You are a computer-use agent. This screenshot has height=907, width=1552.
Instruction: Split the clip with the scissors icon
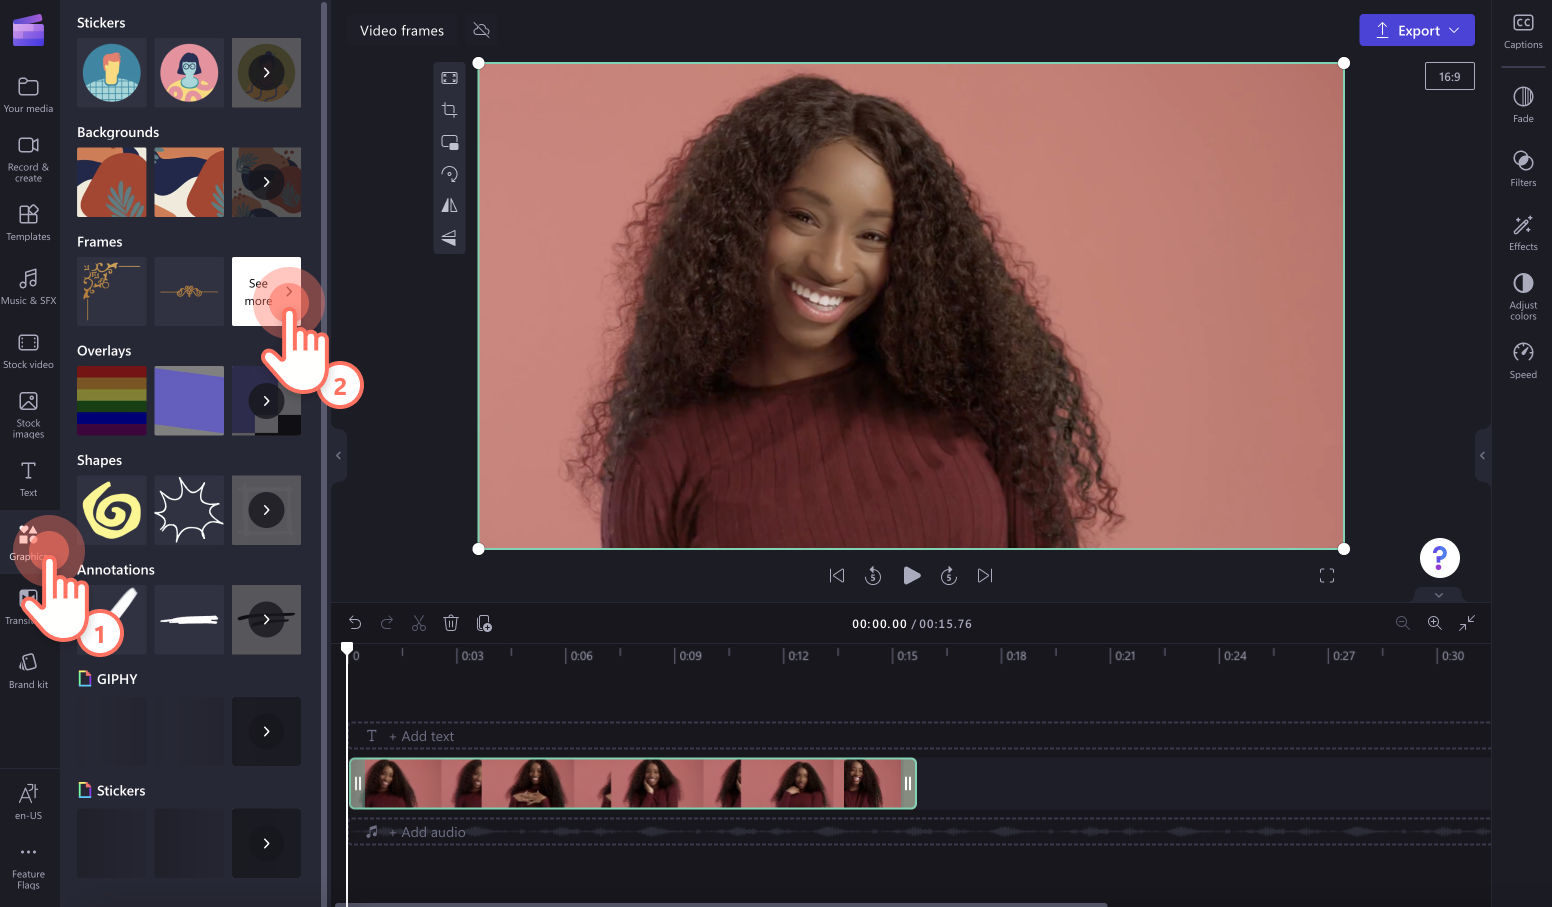(x=419, y=622)
